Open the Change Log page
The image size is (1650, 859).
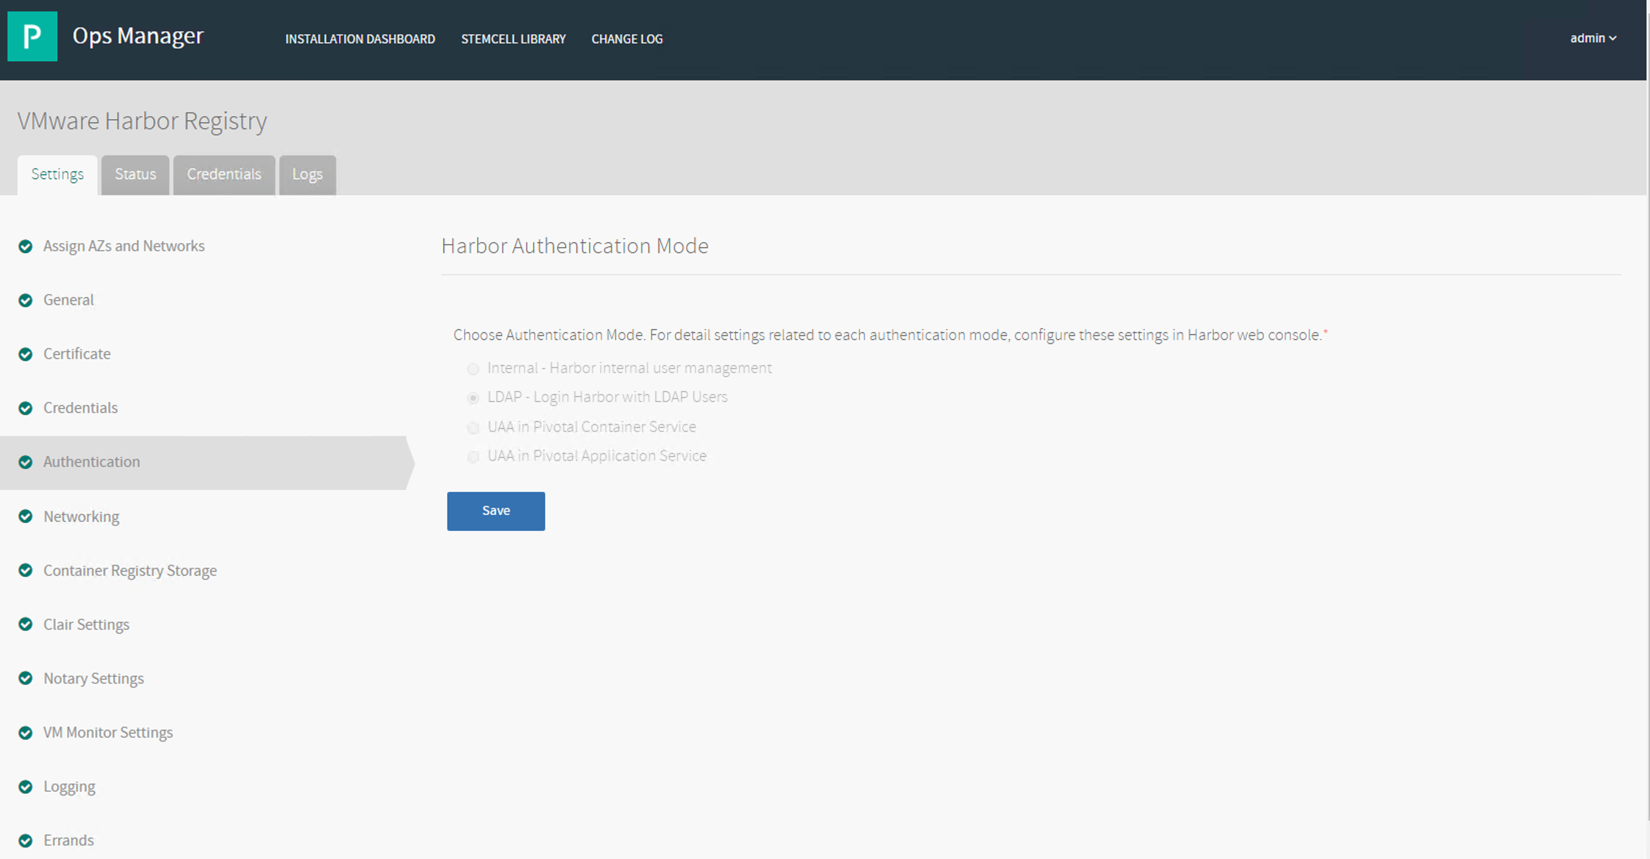[627, 39]
